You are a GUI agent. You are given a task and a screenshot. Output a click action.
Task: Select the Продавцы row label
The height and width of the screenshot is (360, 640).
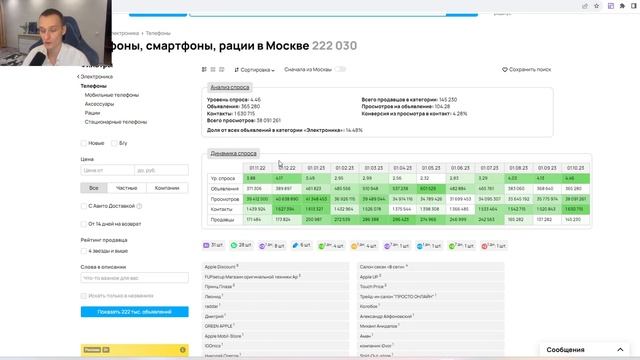(222, 220)
